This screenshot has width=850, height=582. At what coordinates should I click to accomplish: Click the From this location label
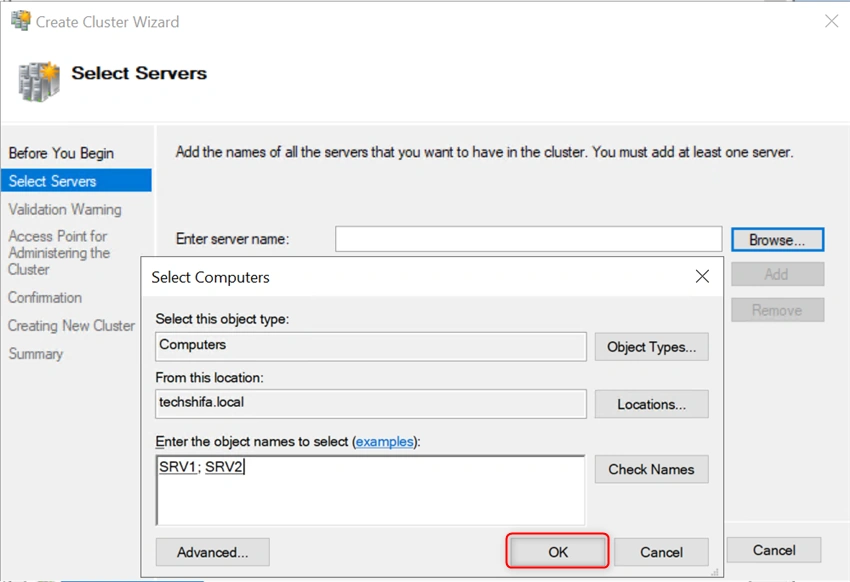pyautogui.click(x=209, y=377)
